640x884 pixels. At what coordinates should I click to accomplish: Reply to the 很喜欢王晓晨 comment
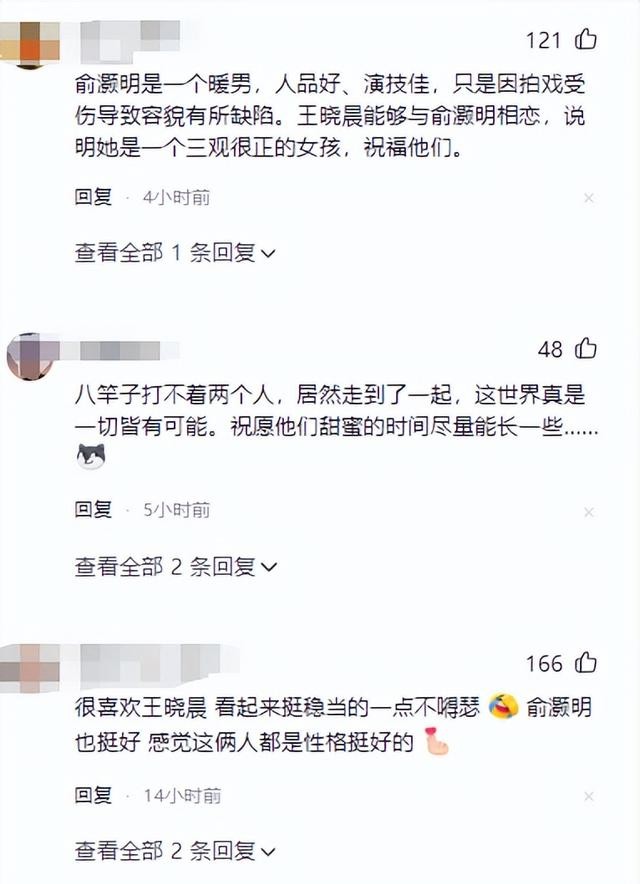pos(94,795)
